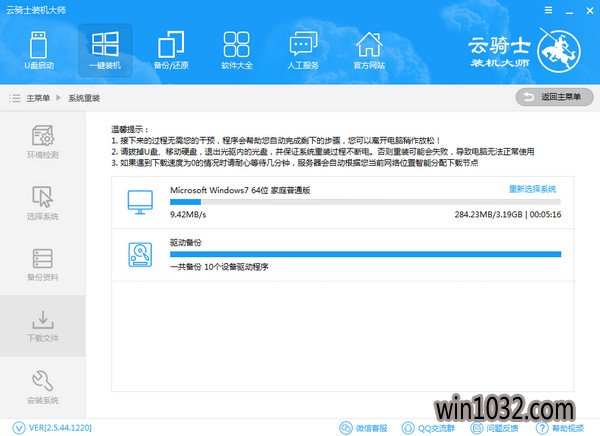Click the 9.42MB/s download speed text
Image resolution: width=600 pixels, height=436 pixels.
pyautogui.click(x=188, y=214)
